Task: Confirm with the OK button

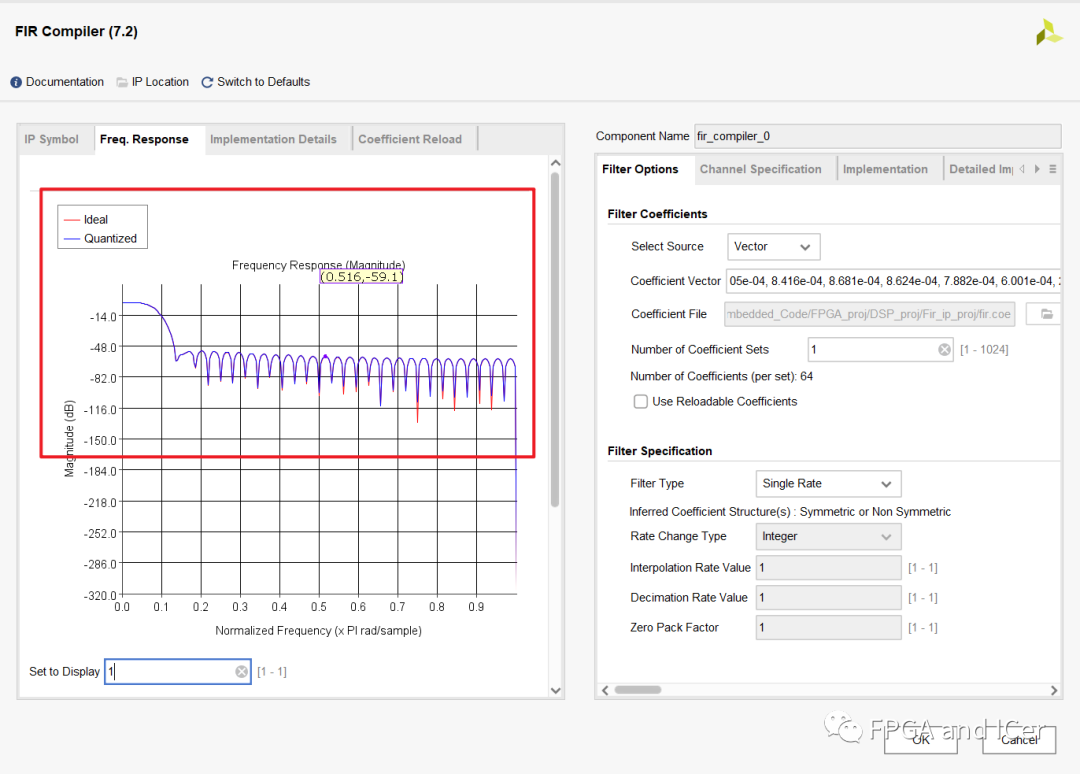Action: coord(921,740)
